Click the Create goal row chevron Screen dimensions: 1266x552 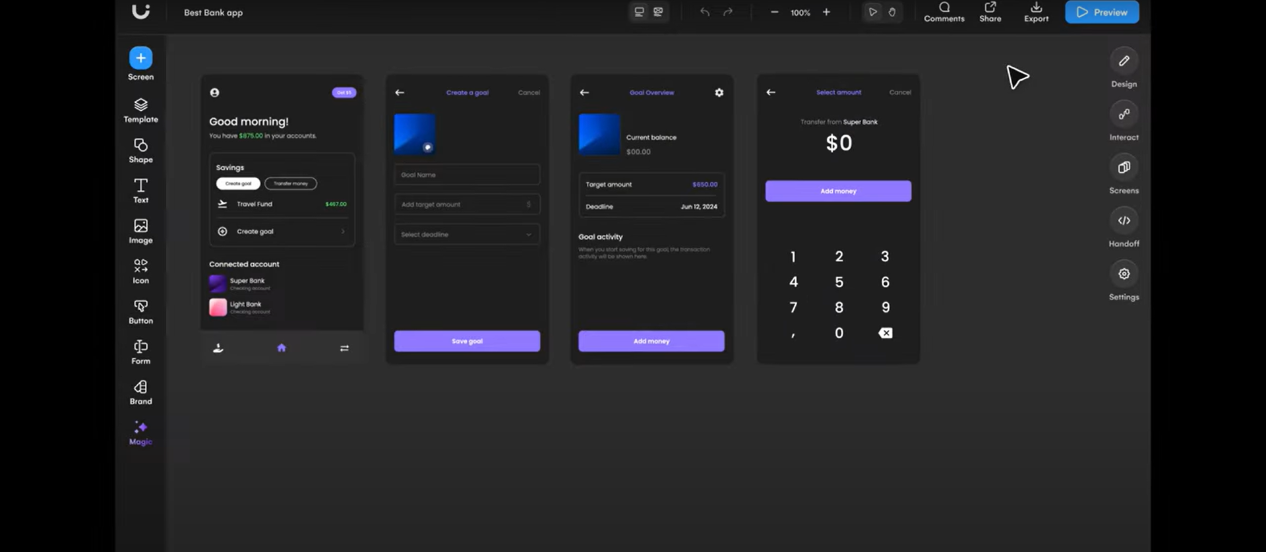coord(343,231)
